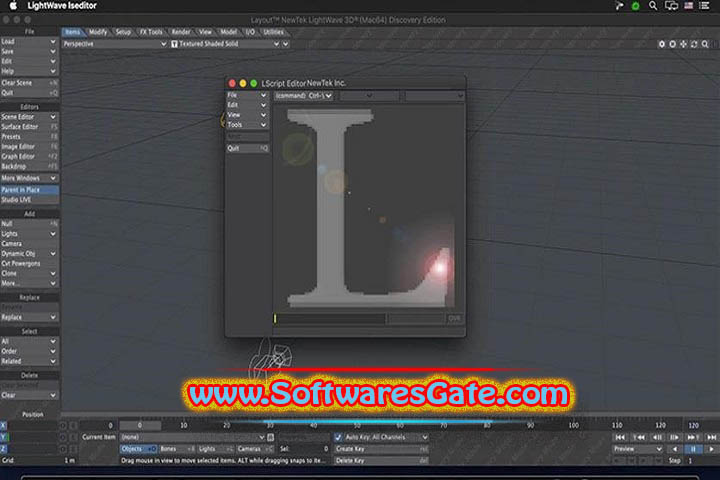Click the US flag input source icon
The height and width of the screenshot is (480, 720).
click(688, 6)
